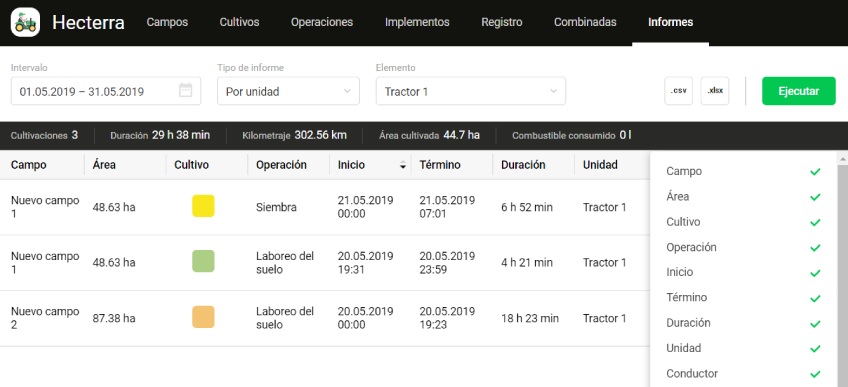Viewport: 848px width, 387px height.
Task: Uncheck the Campo column checkmark
Action: (815, 171)
